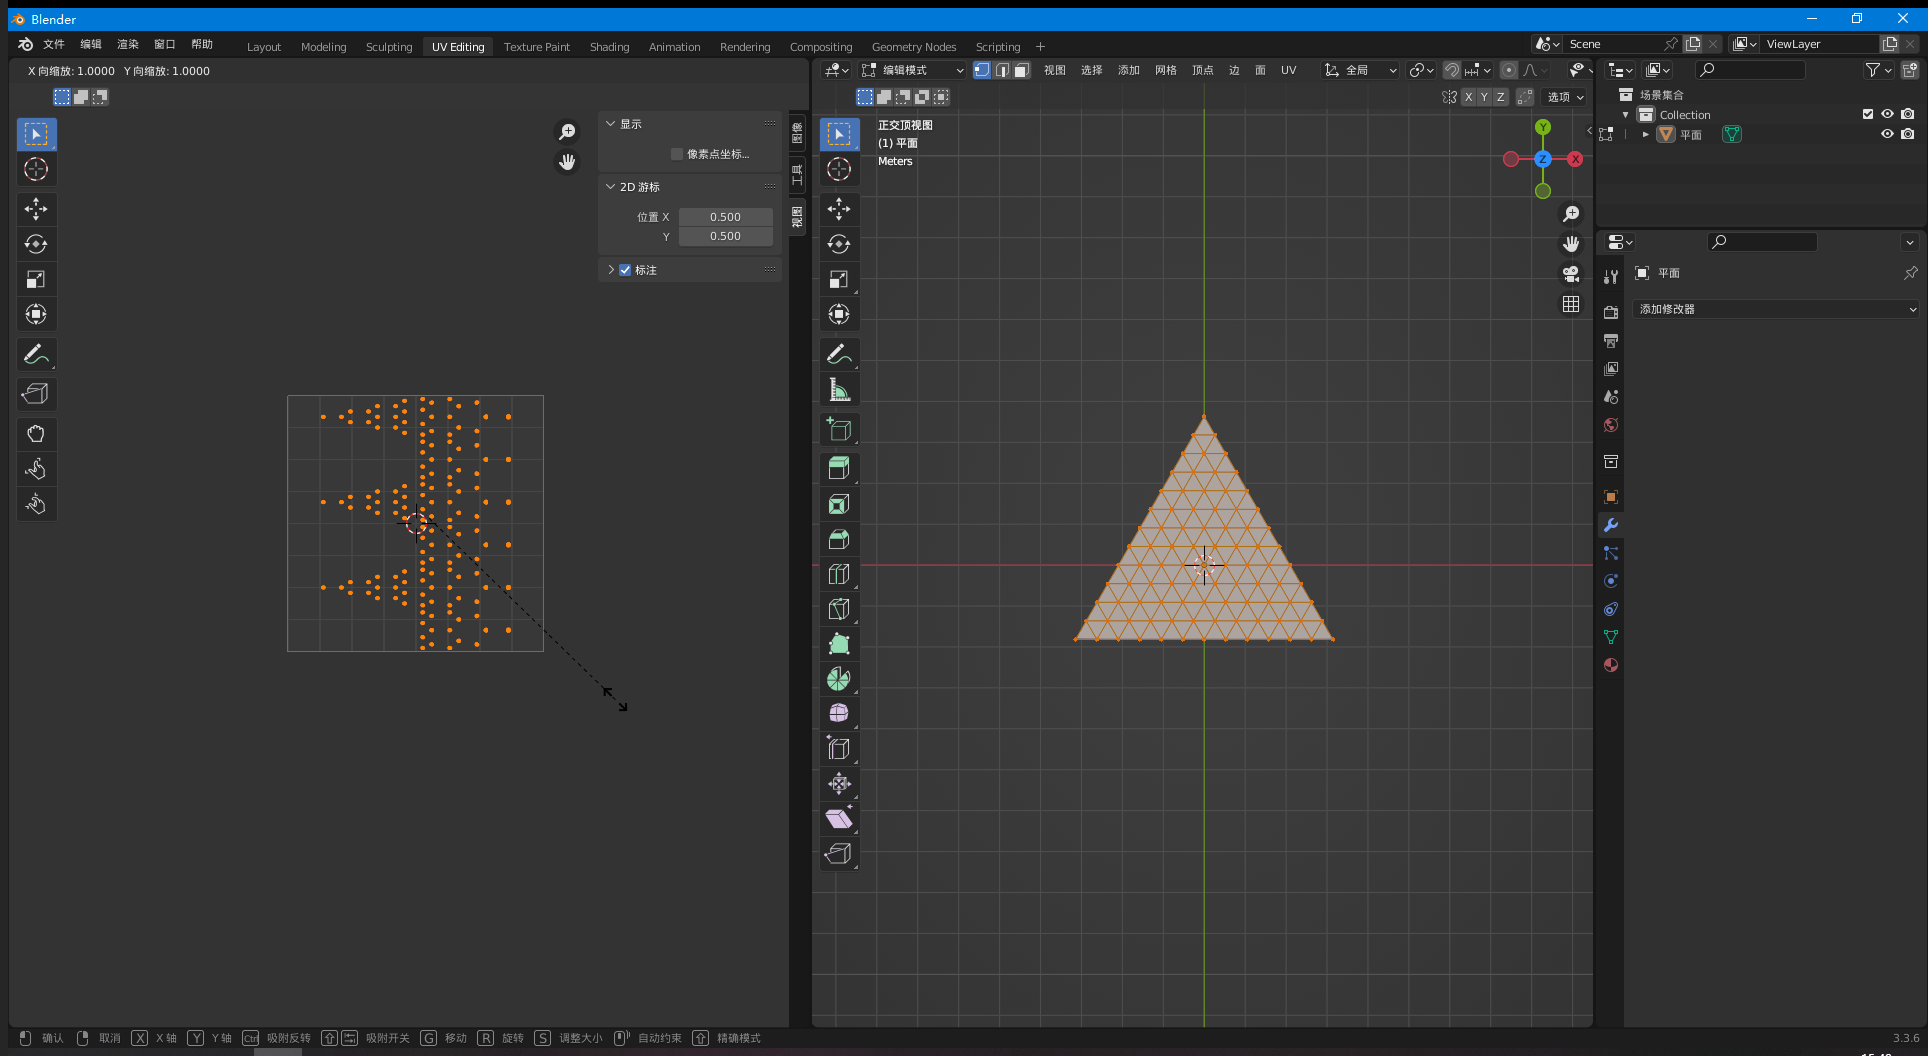
Task: Select the Scale tool in 3D viewport
Action: (839, 279)
